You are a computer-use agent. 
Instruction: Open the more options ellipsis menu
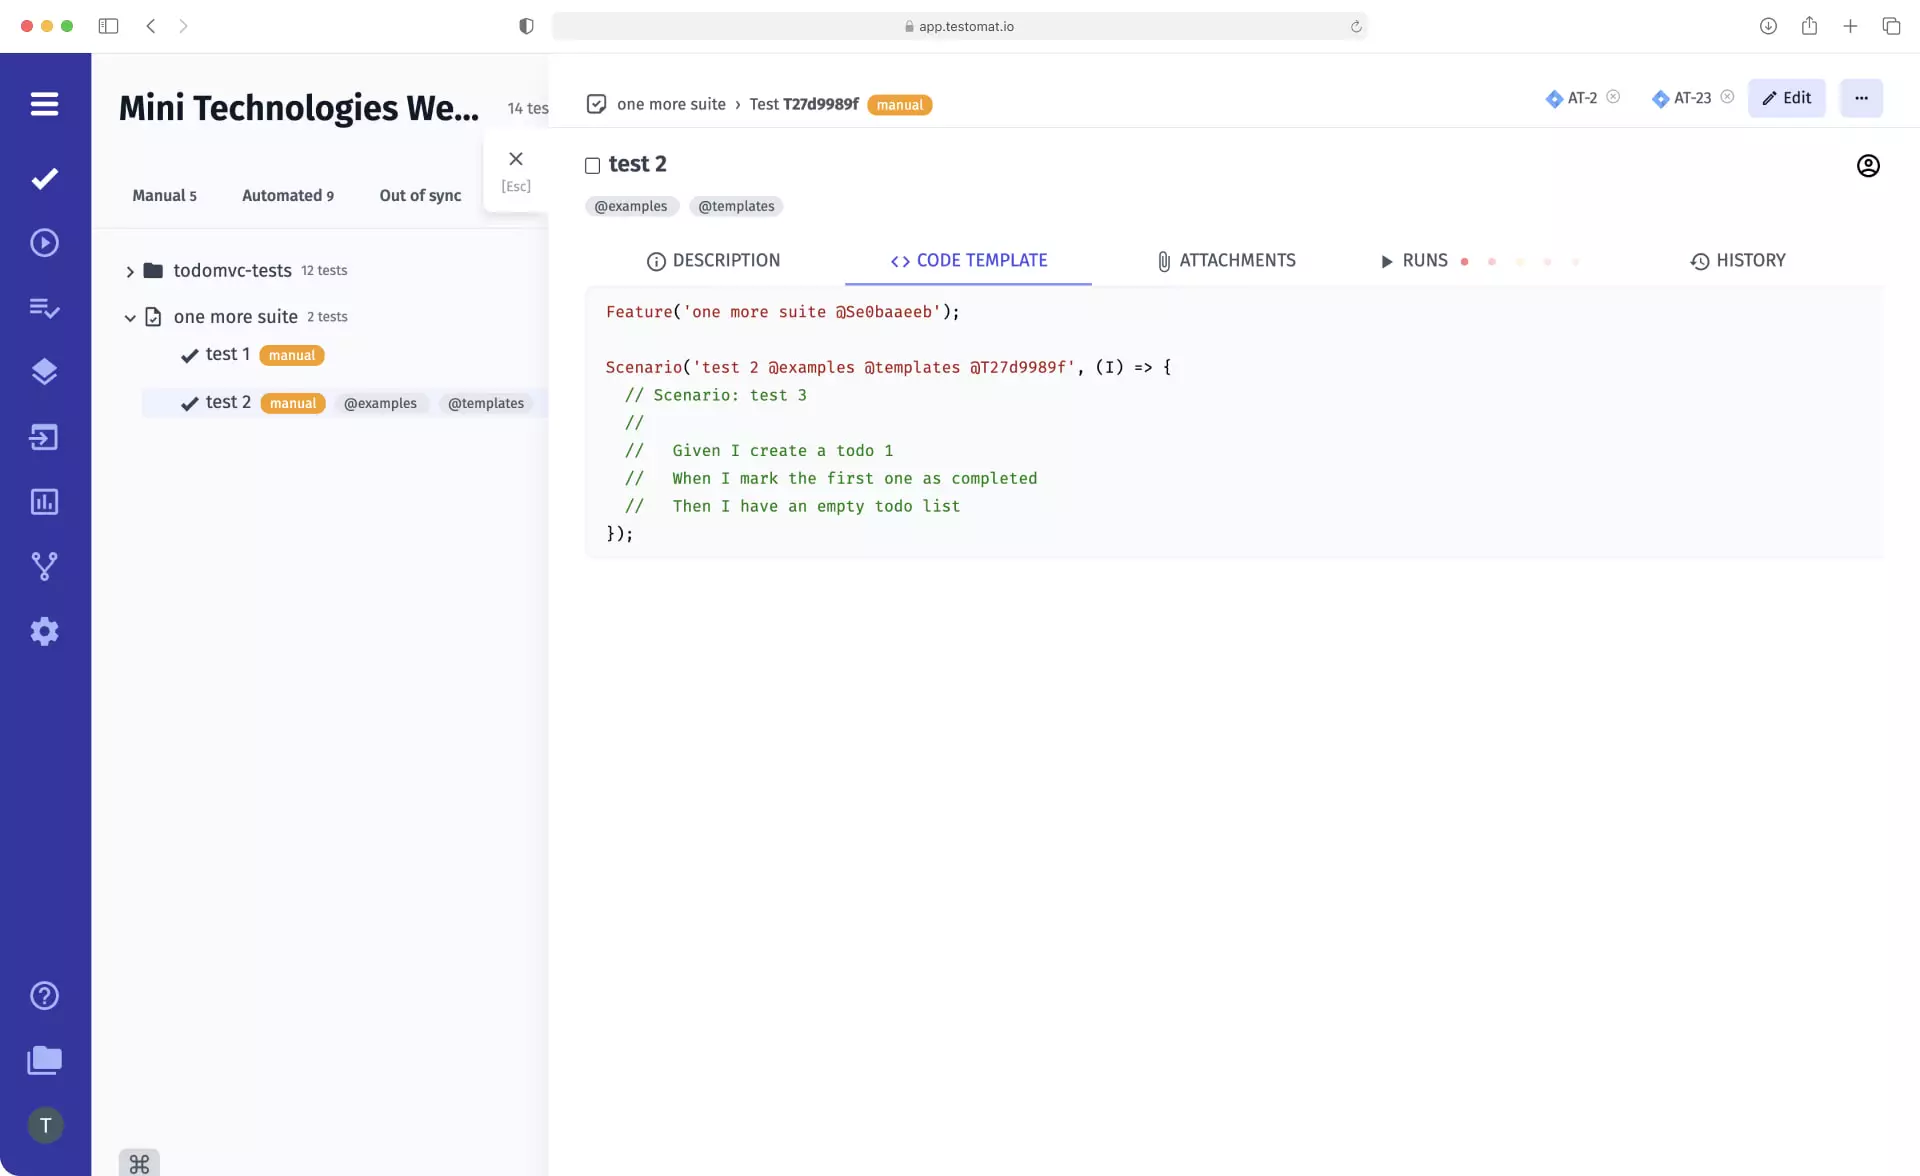[1861, 98]
